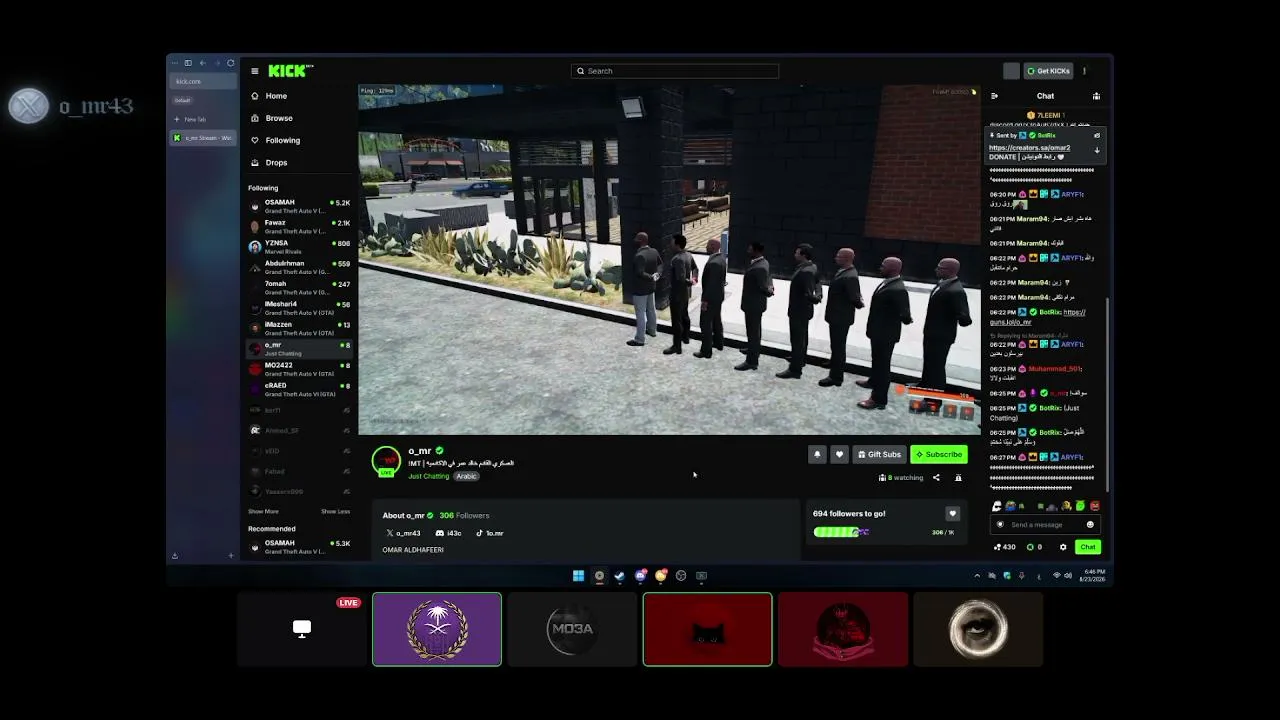The height and width of the screenshot is (720, 1280).
Task: Open the emoji picker in chat input
Action: coord(1090,525)
